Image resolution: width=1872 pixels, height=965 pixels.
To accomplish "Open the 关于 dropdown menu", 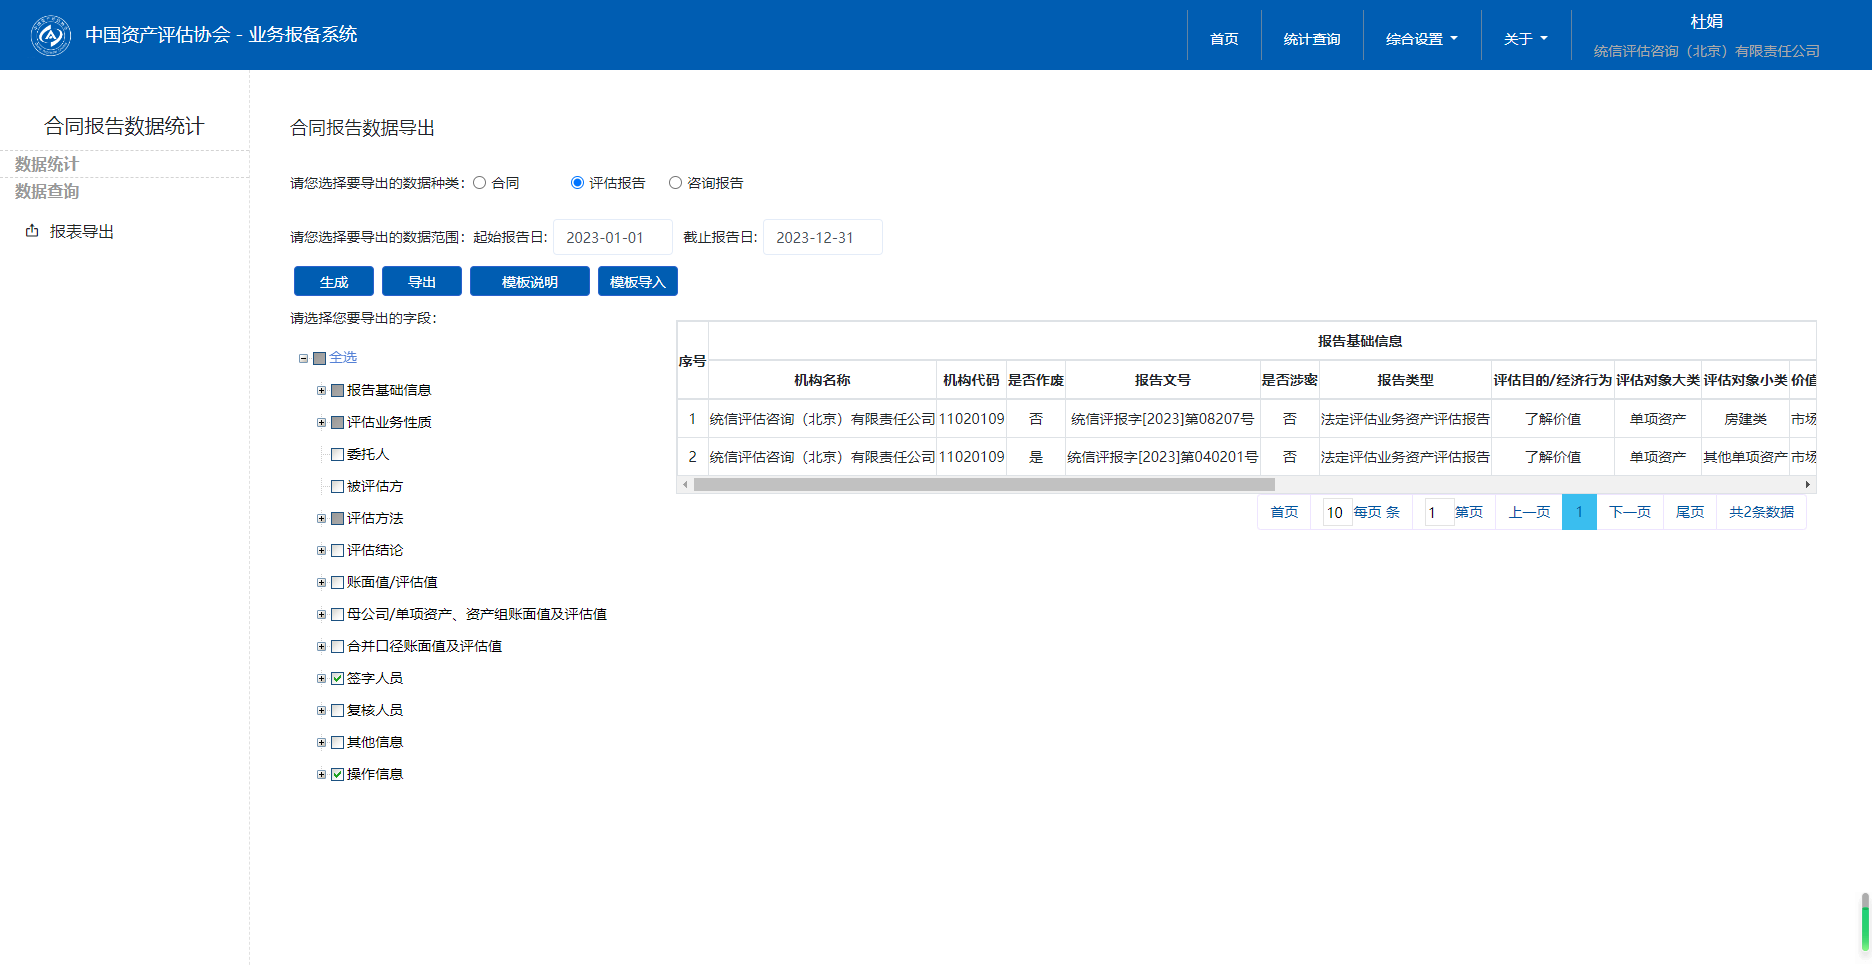I will [x=1525, y=39].
